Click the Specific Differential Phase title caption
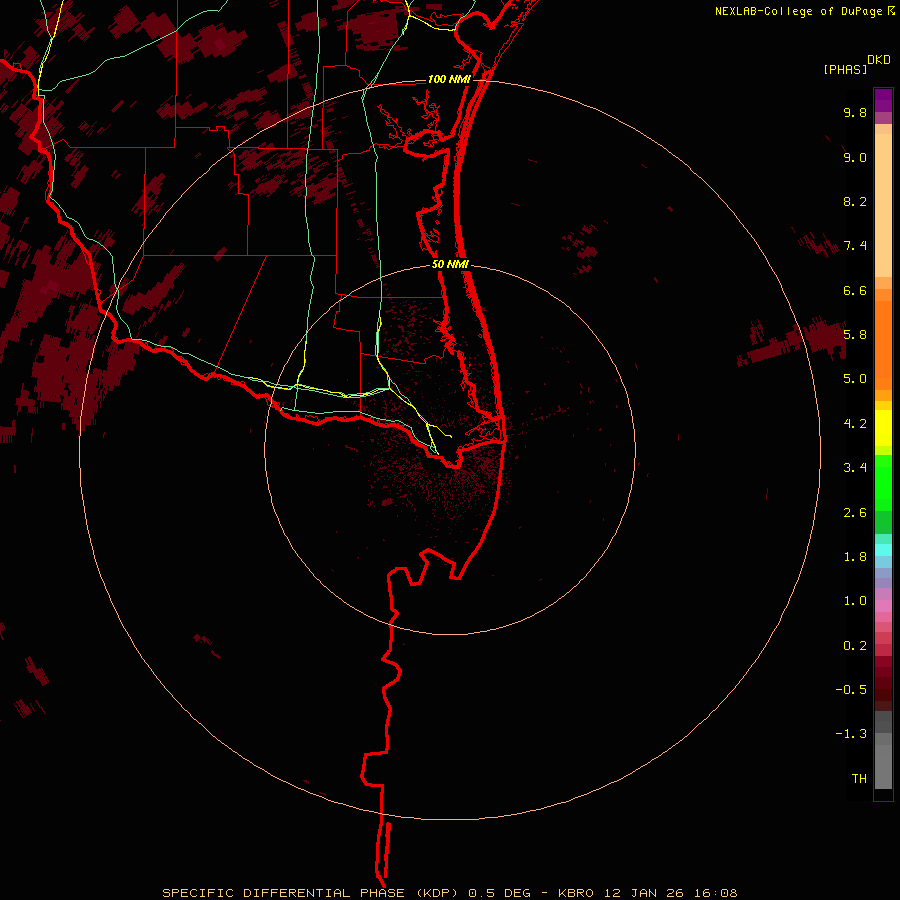The height and width of the screenshot is (900, 900). coord(449,893)
